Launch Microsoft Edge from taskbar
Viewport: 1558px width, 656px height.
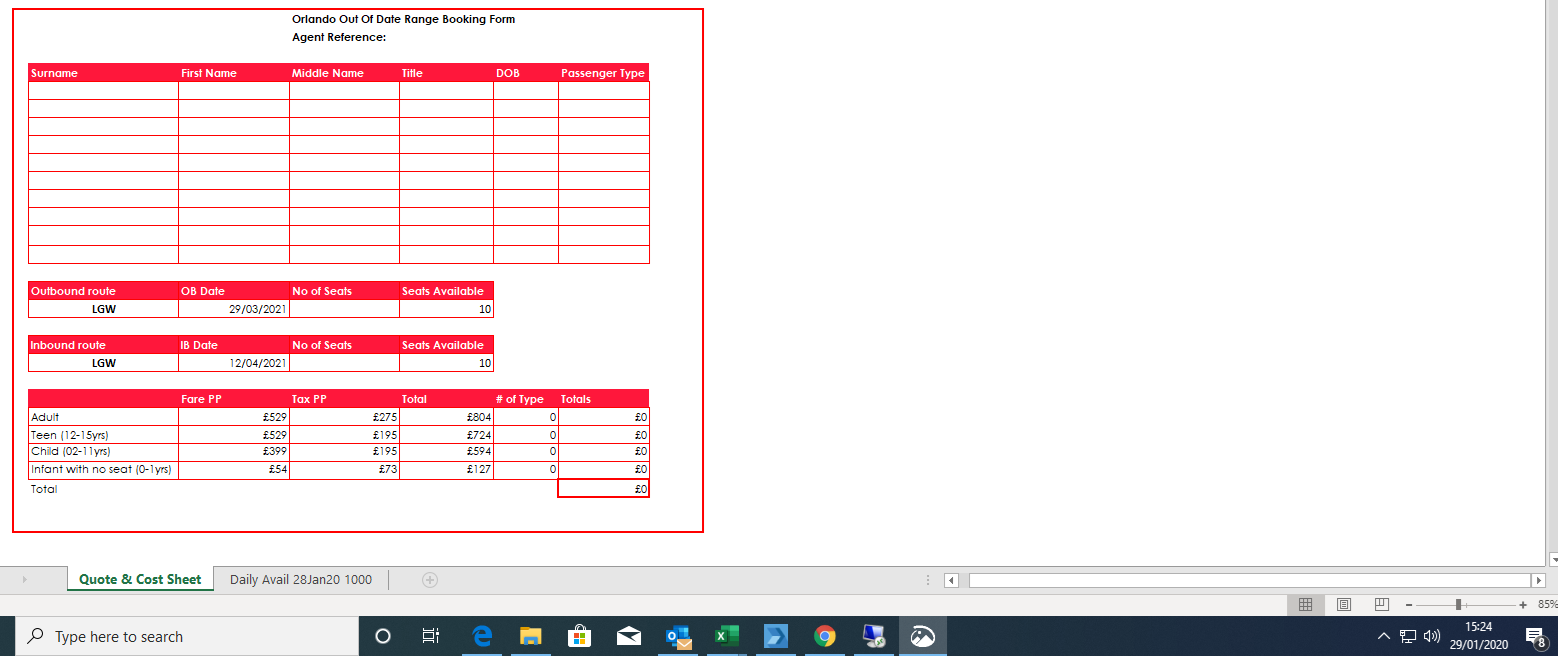click(x=482, y=636)
